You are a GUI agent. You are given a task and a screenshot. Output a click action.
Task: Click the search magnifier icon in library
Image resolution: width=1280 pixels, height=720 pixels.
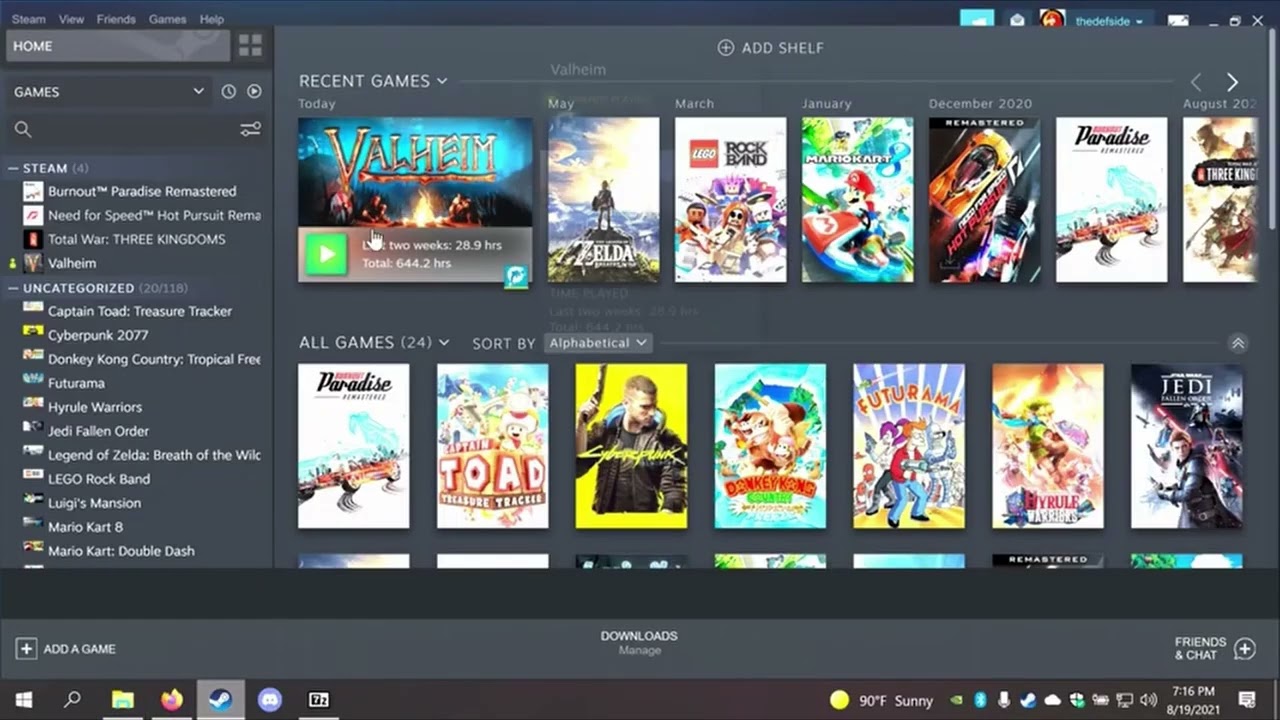[x=23, y=129]
